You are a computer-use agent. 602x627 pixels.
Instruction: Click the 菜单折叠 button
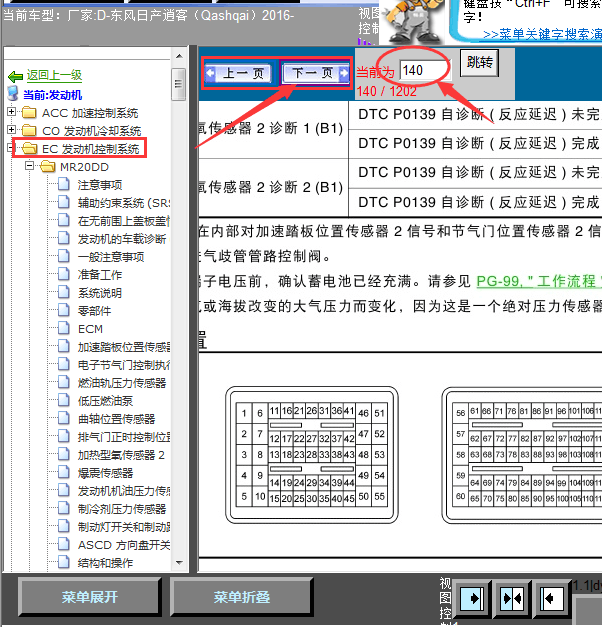pos(242,597)
